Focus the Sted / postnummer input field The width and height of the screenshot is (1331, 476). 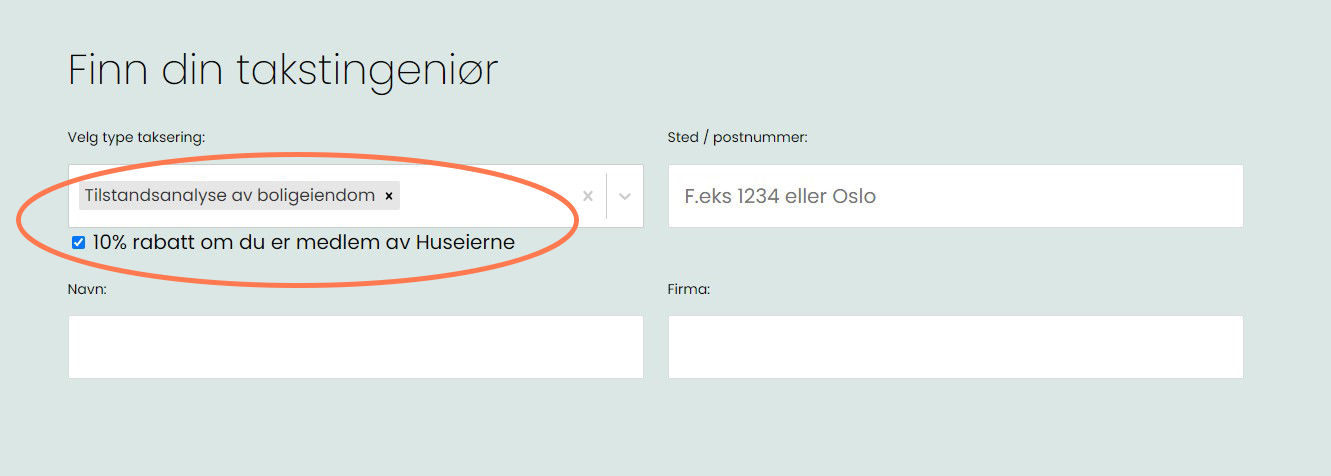(x=955, y=196)
